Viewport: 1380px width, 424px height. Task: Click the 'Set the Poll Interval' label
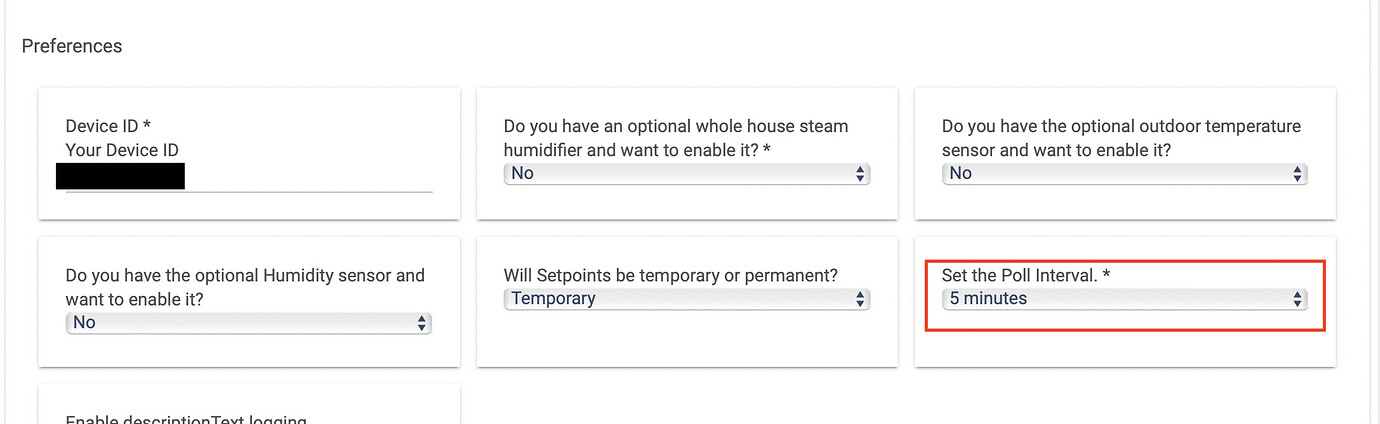[x=1019, y=274]
